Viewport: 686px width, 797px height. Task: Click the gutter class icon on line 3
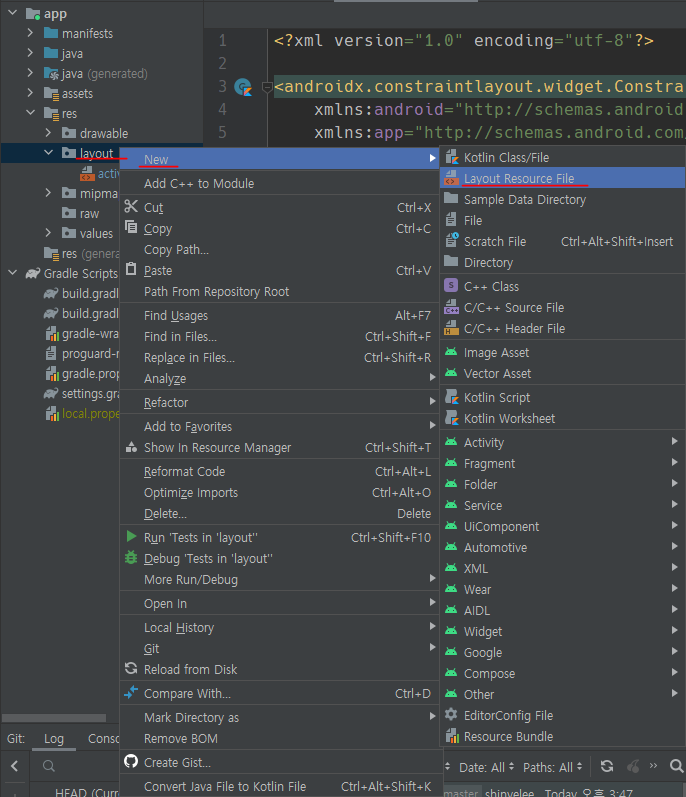[243, 87]
